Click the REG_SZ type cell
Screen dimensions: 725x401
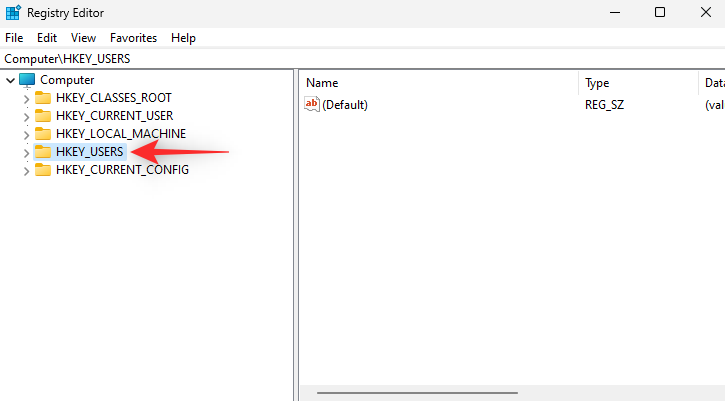pyautogui.click(x=604, y=105)
